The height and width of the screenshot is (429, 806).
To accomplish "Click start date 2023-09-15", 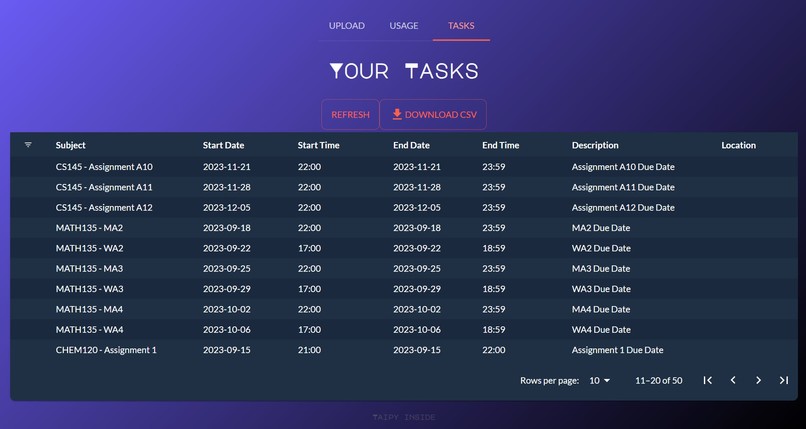I will (x=227, y=350).
